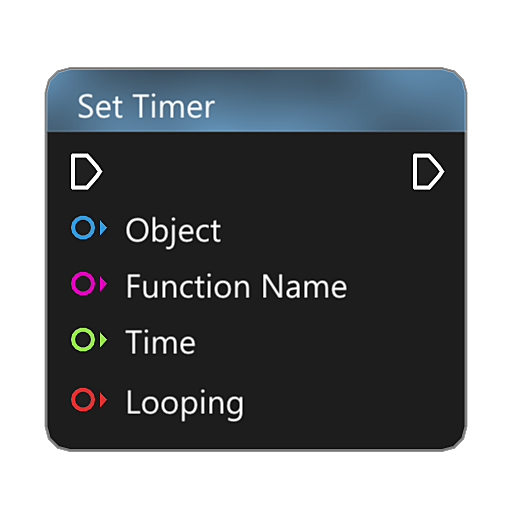
Task: Click the small blue arrow beside Object pin
Action: click(103, 228)
